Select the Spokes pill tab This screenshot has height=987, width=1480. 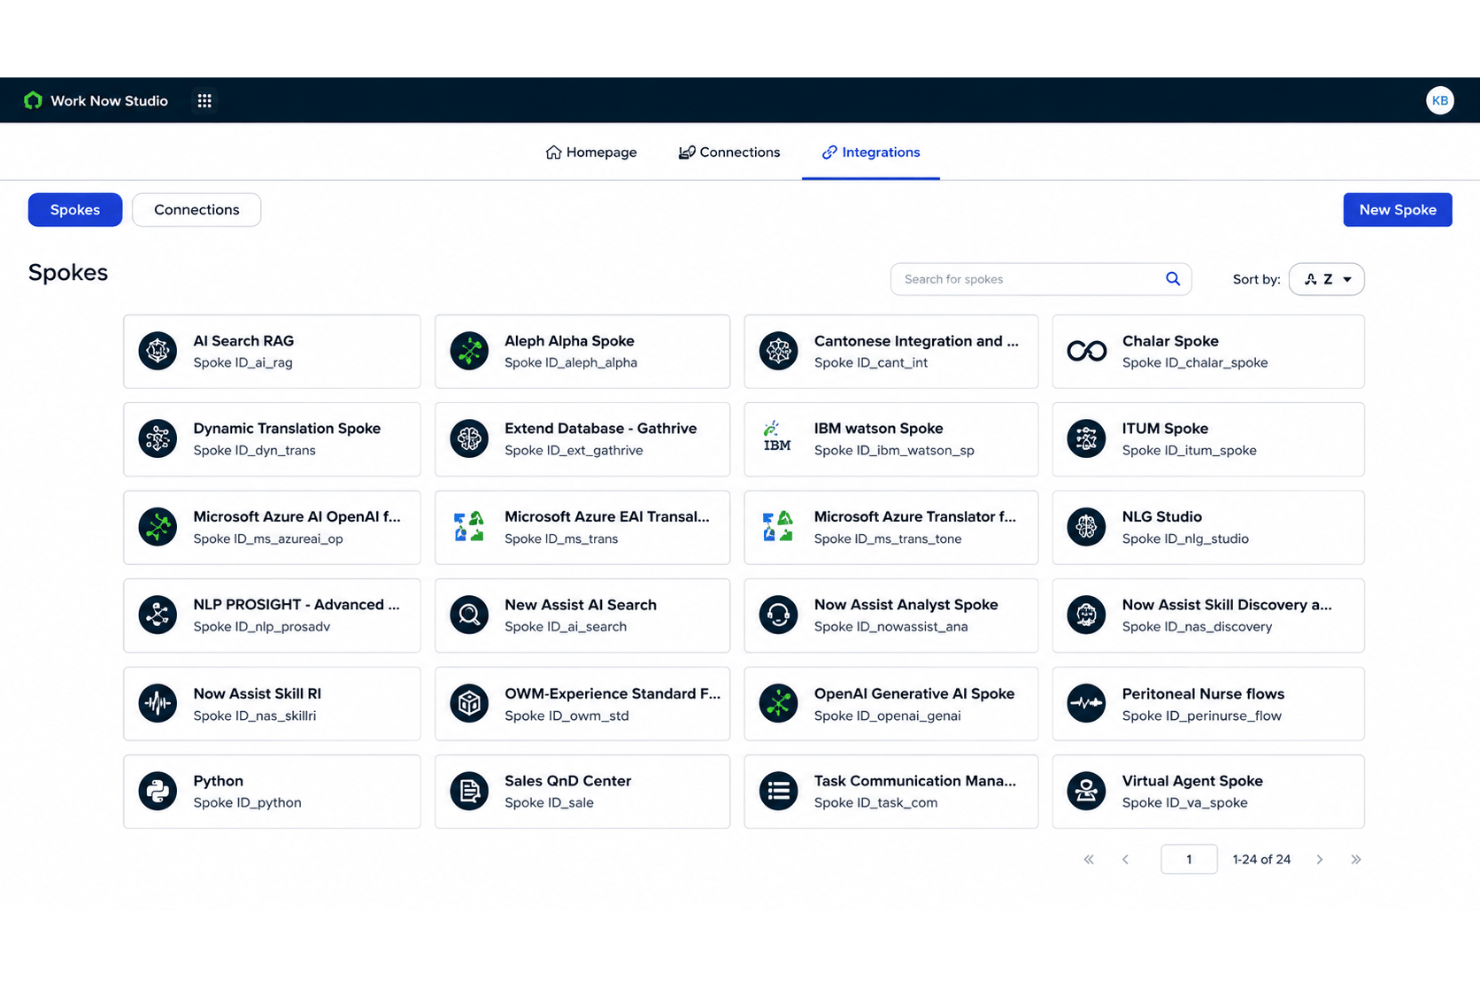[x=75, y=210]
